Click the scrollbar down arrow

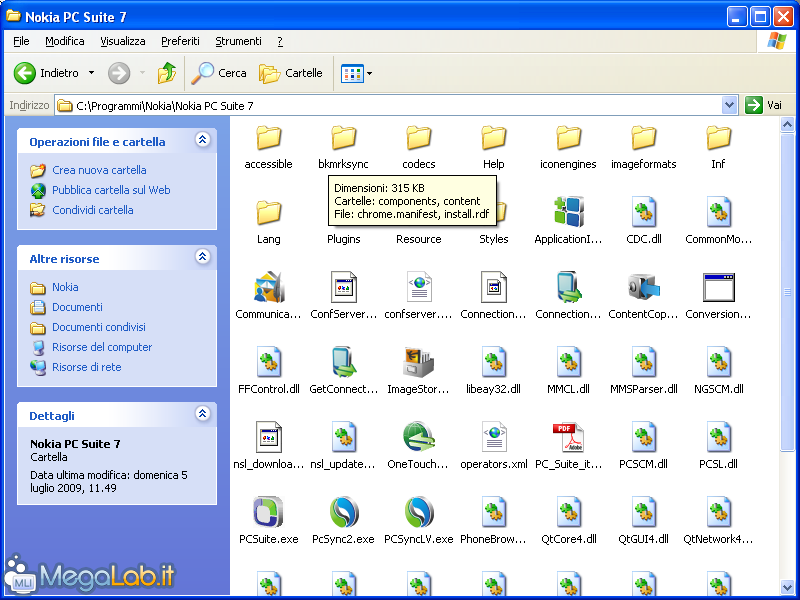(x=787, y=587)
